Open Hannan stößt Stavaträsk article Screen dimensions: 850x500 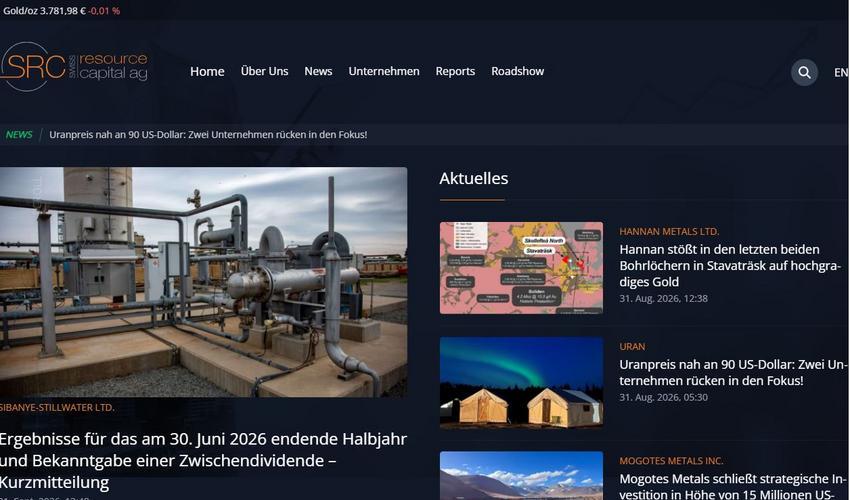pyautogui.click(x=730, y=266)
